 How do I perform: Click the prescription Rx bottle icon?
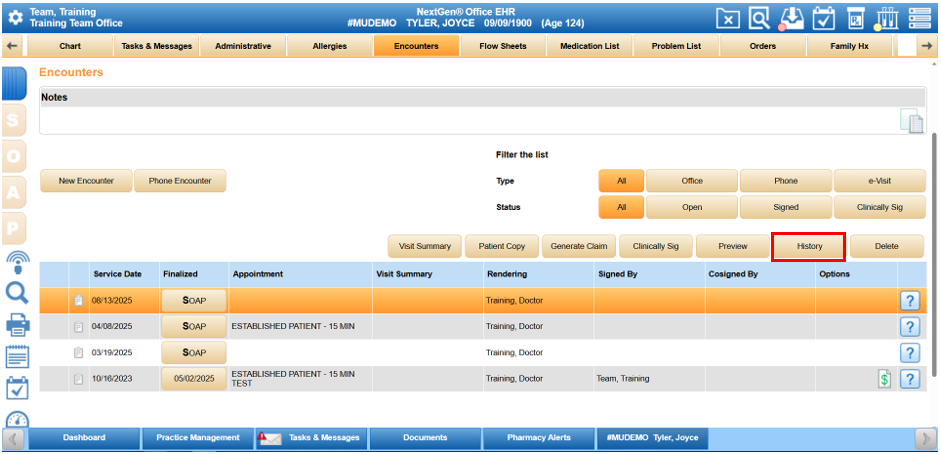[856, 18]
